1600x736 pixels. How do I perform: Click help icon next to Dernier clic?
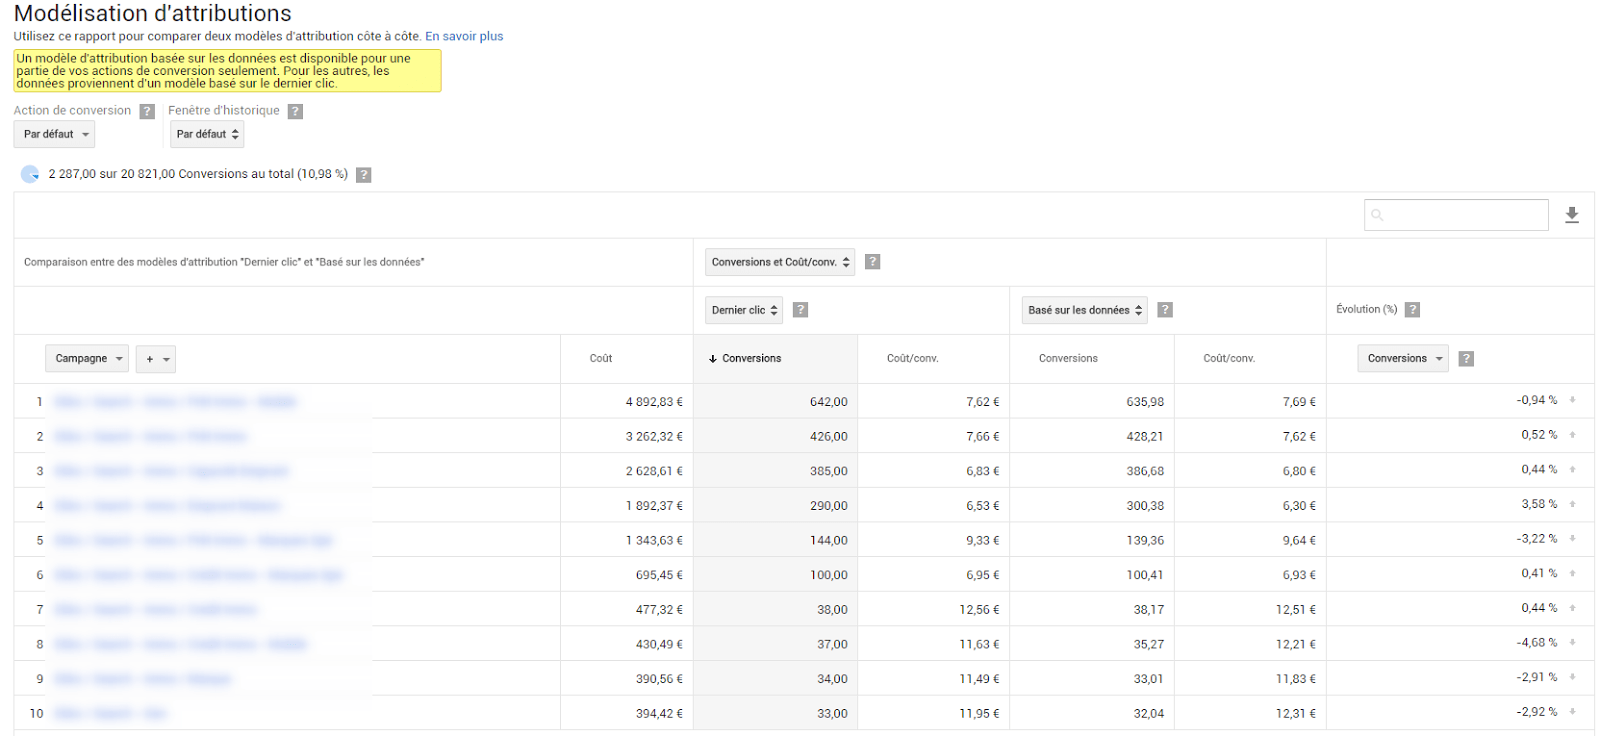(800, 310)
